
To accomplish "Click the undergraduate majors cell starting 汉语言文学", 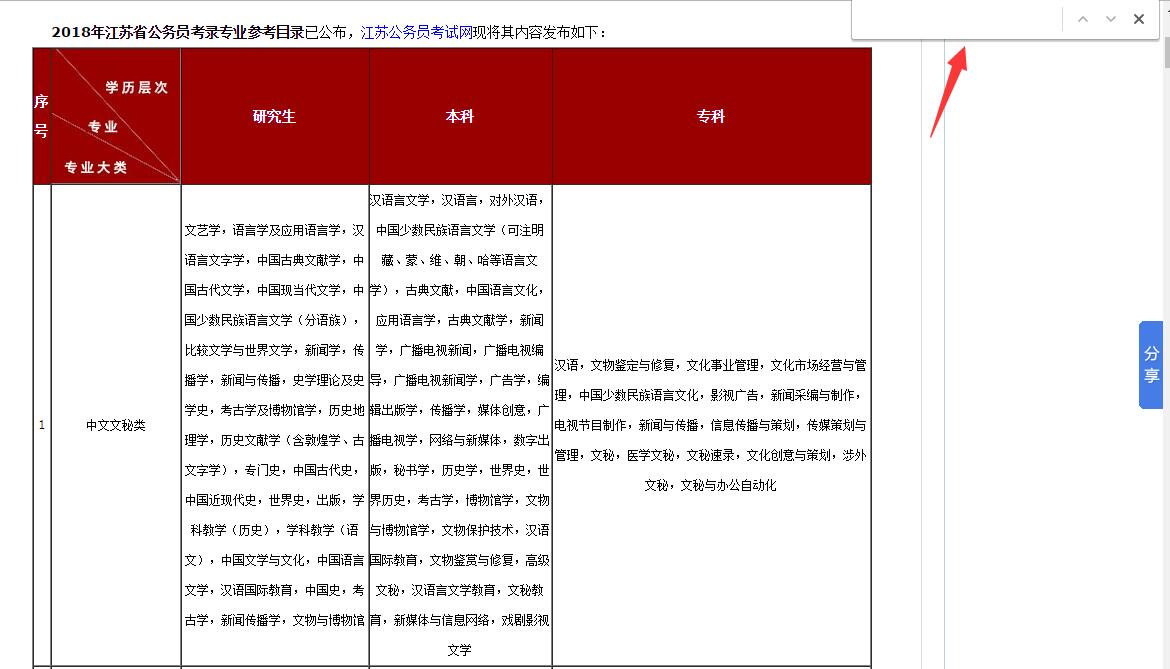I will click(460, 425).
